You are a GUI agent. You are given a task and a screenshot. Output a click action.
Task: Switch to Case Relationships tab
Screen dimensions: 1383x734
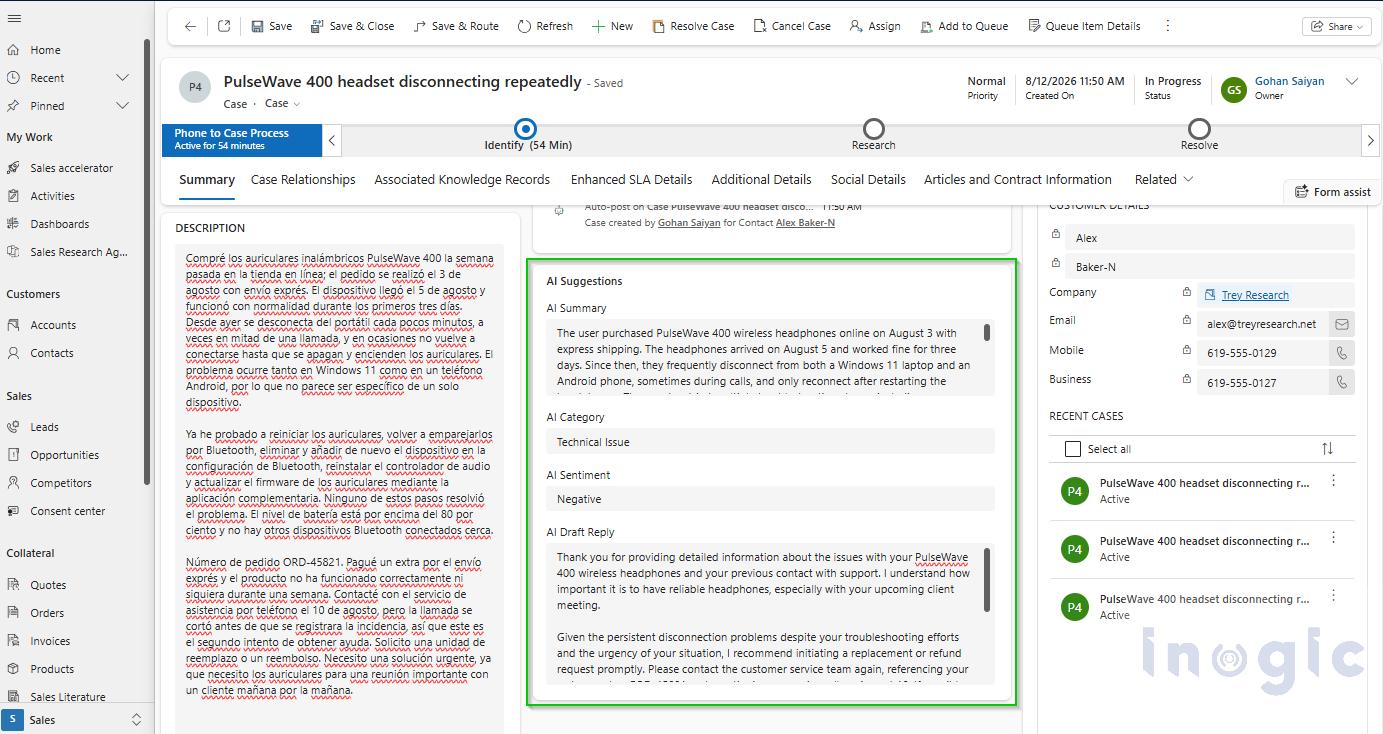(303, 180)
